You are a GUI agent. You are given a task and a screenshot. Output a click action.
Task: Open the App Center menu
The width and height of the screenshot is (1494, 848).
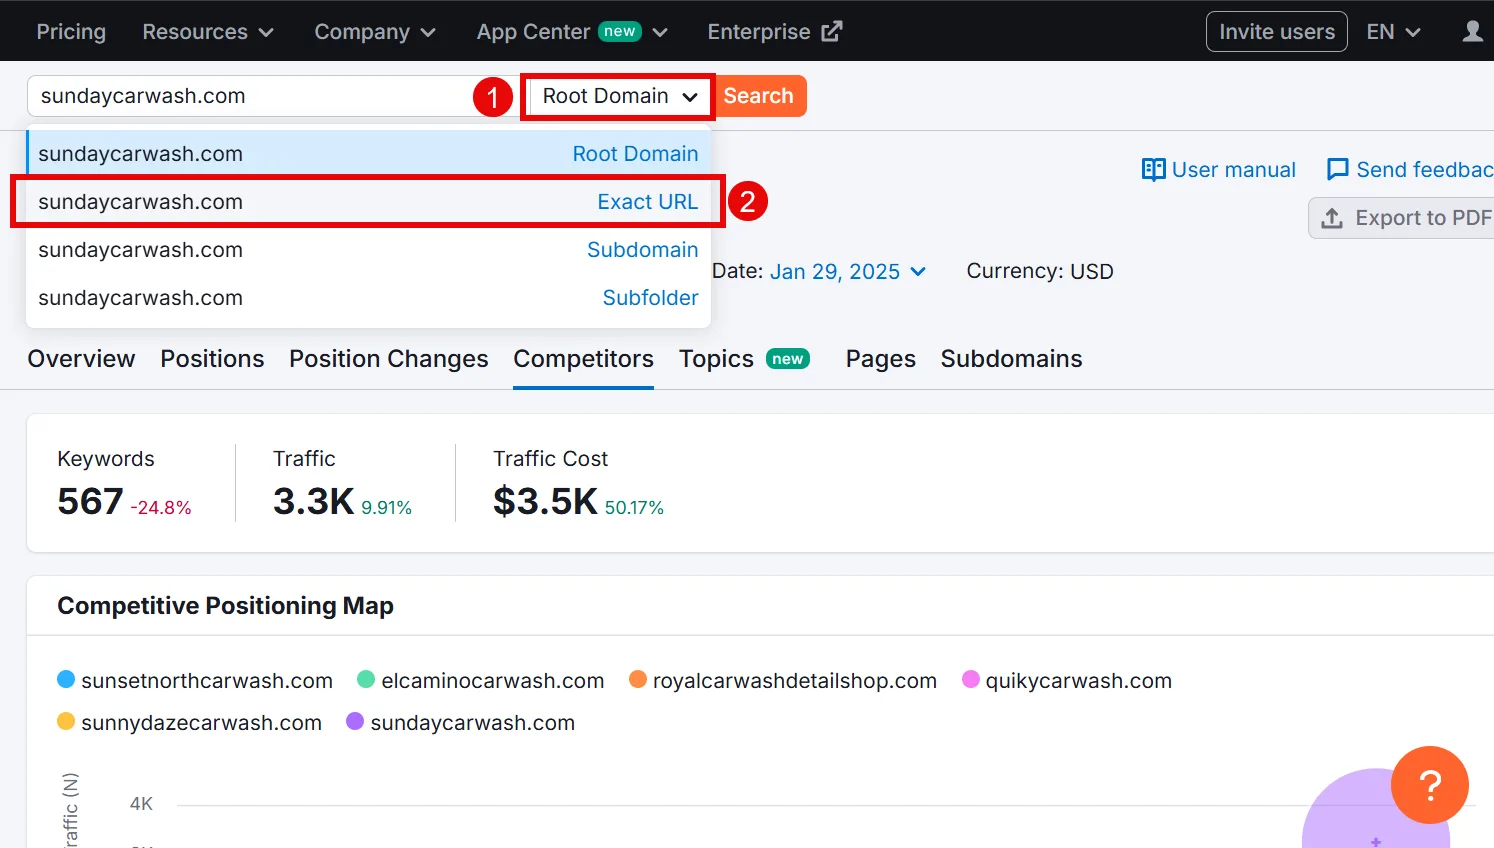tap(572, 32)
